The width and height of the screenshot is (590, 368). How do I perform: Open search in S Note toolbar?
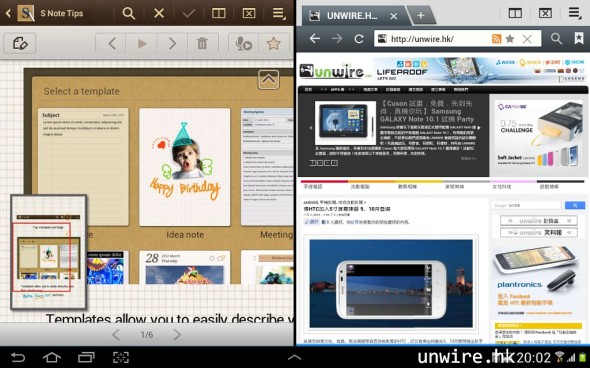coord(129,14)
